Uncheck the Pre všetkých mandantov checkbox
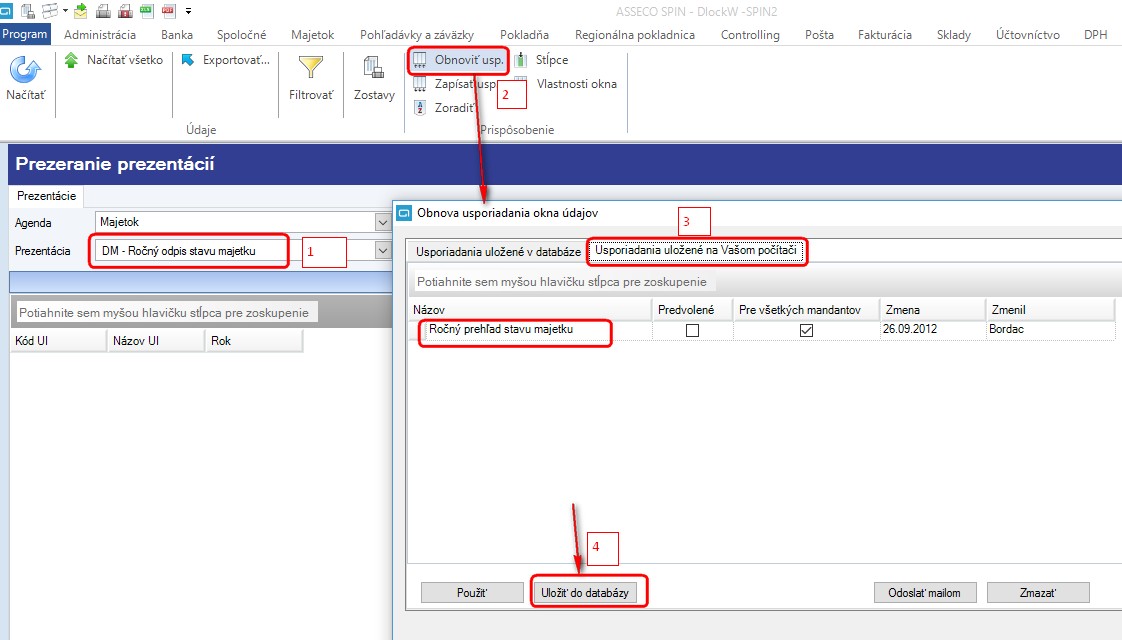The height and width of the screenshot is (640, 1122). [806, 330]
